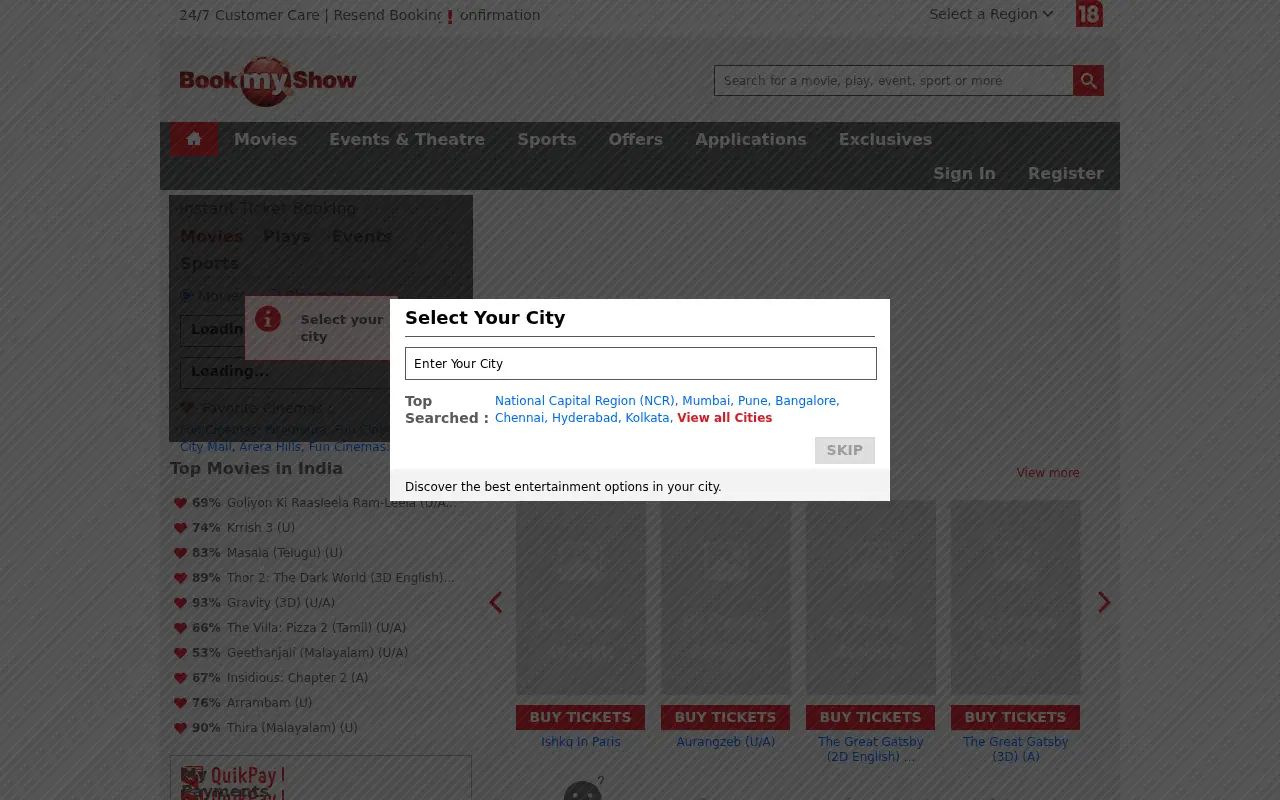Click the movie search text box
The height and width of the screenshot is (800, 1280).
click(894, 80)
